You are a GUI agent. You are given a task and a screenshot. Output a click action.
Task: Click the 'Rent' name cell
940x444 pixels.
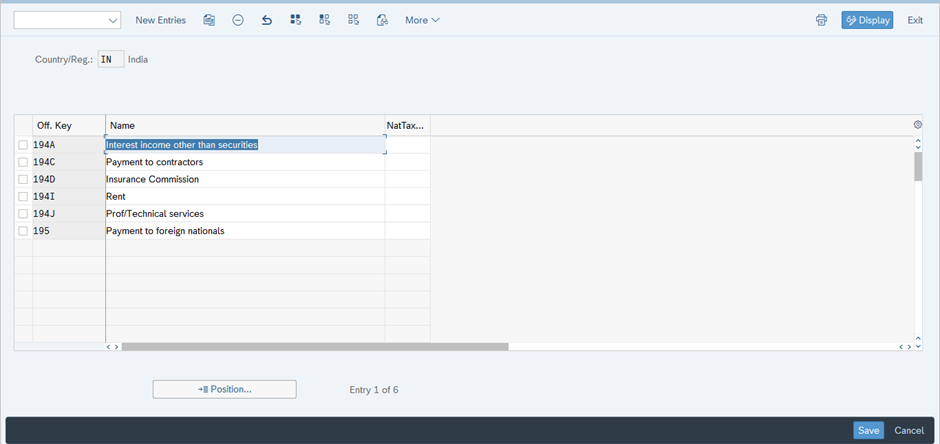[245, 197]
